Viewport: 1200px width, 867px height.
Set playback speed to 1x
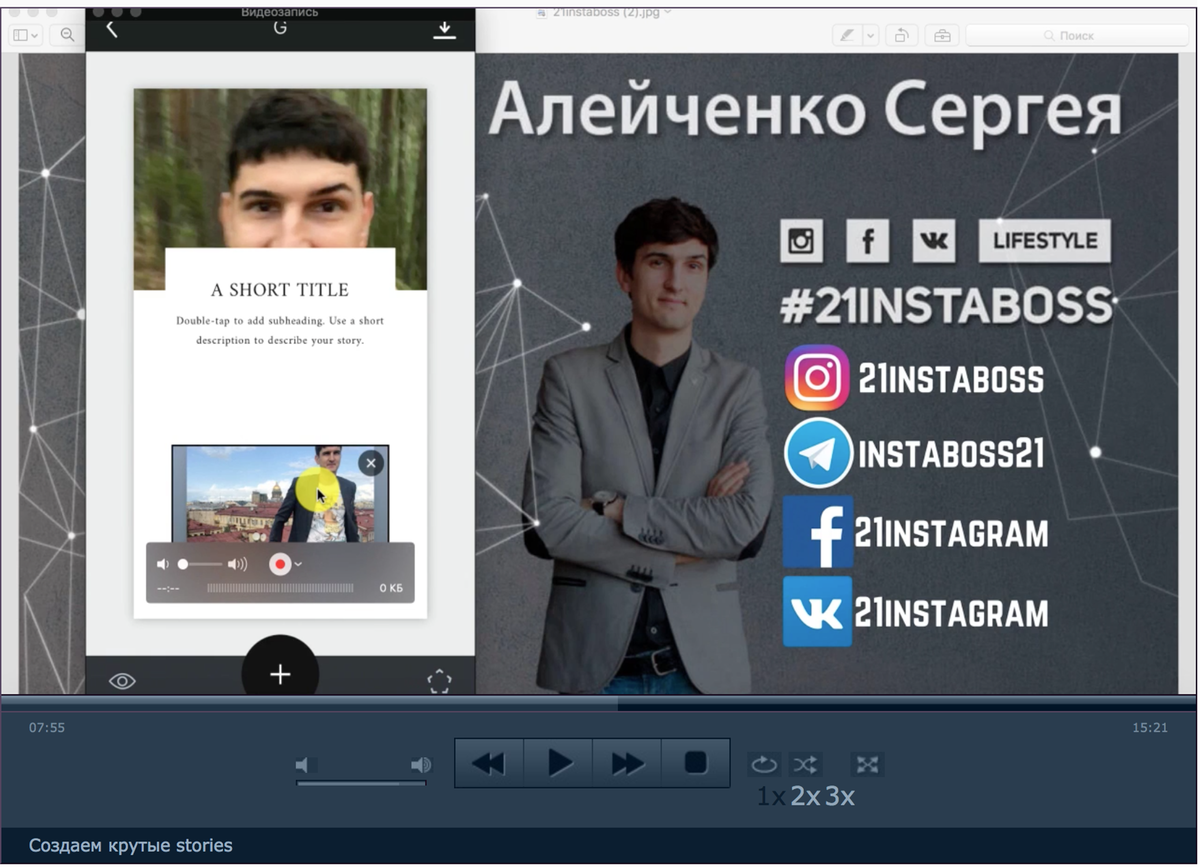770,797
